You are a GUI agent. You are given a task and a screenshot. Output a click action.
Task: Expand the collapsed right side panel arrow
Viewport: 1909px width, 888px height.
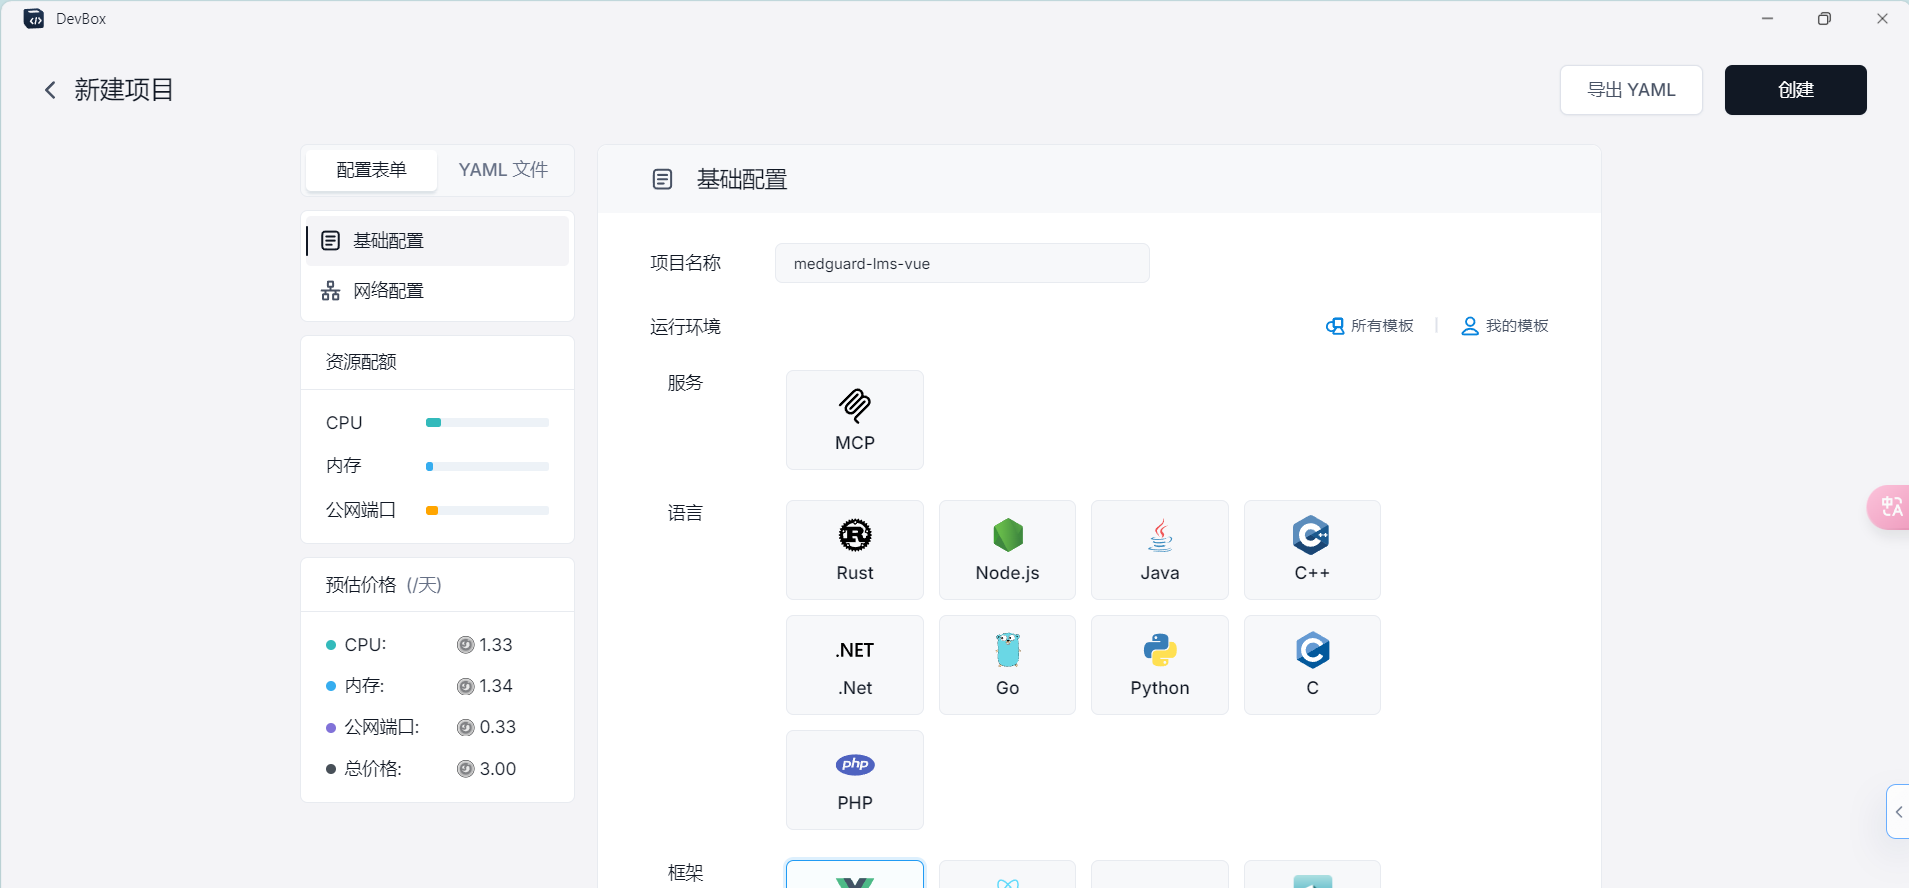coord(1898,812)
